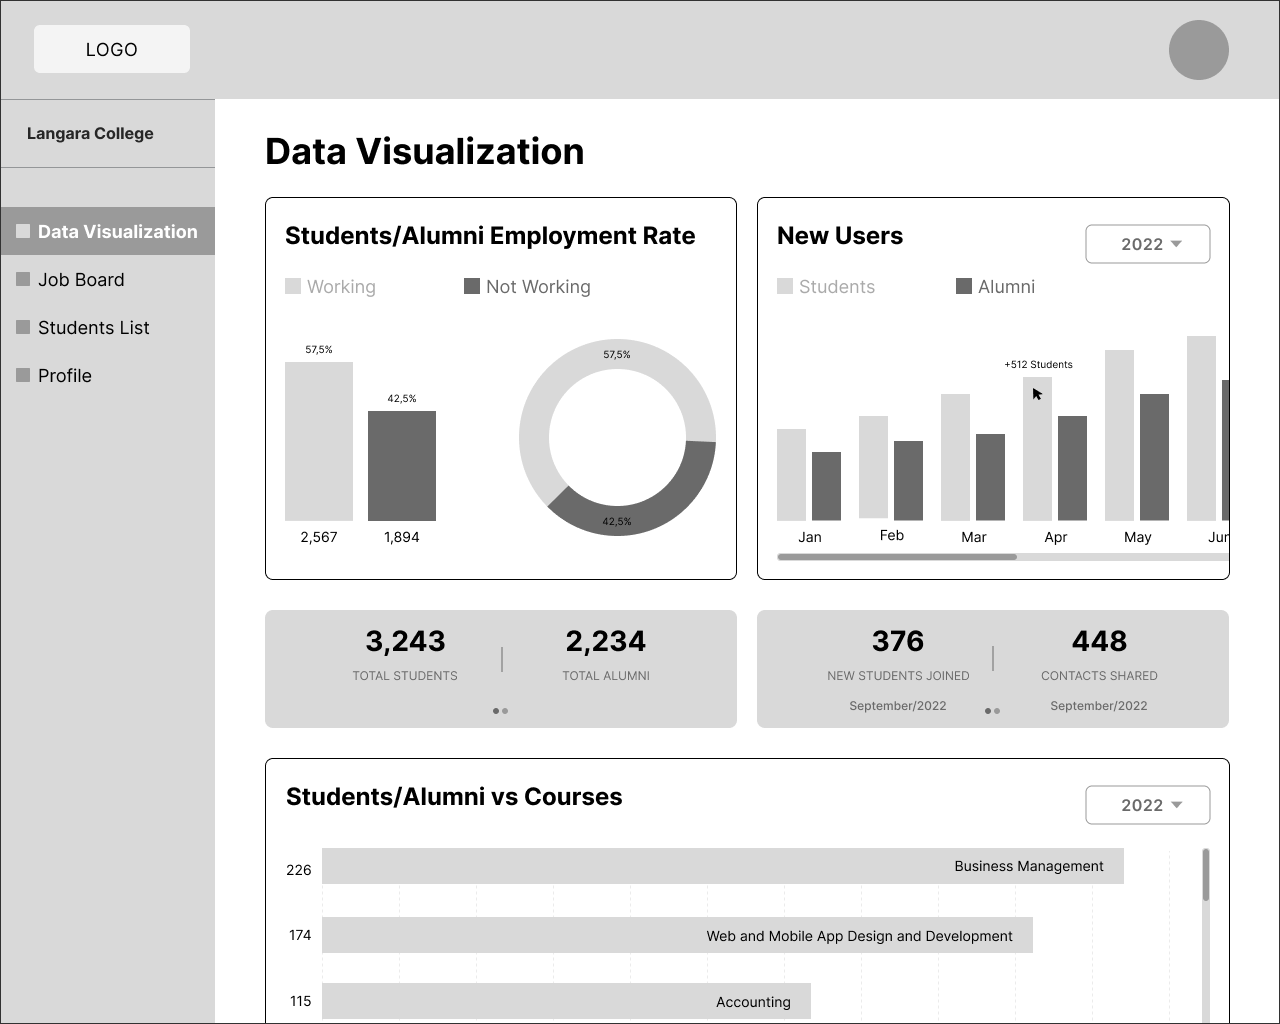This screenshot has width=1280, height=1024.
Task: Click the 1,894 value under Not Working bar
Action: [402, 537]
